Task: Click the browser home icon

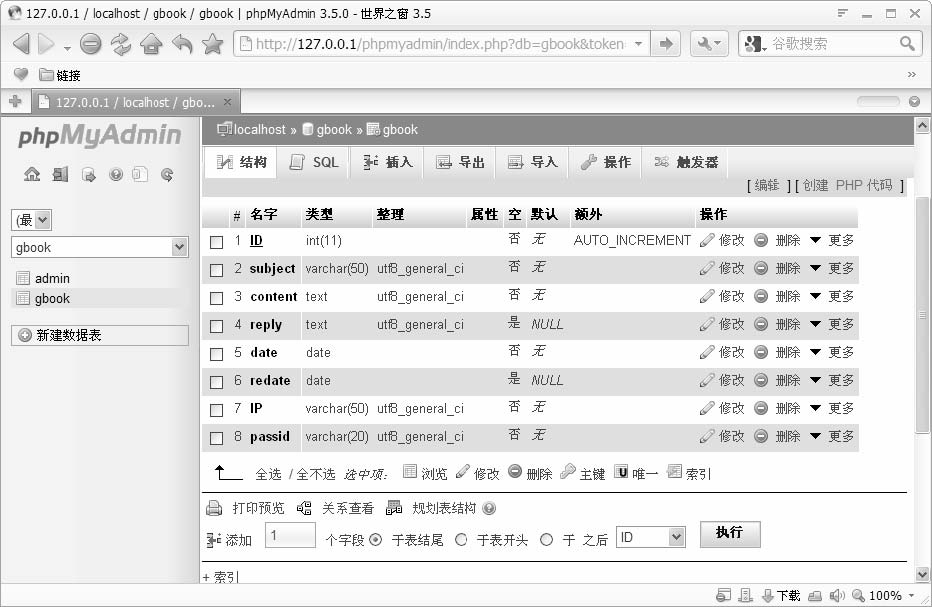Action: pos(152,44)
